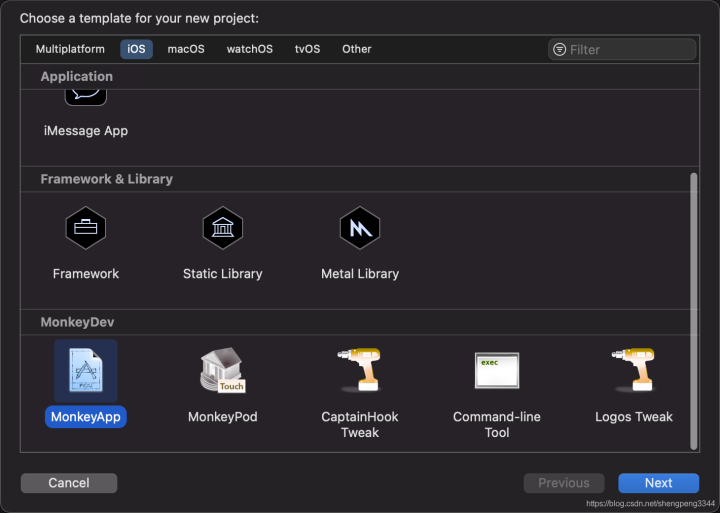Click the CaptainHook Tweak label

pyautogui.click(x=360, y=424)
